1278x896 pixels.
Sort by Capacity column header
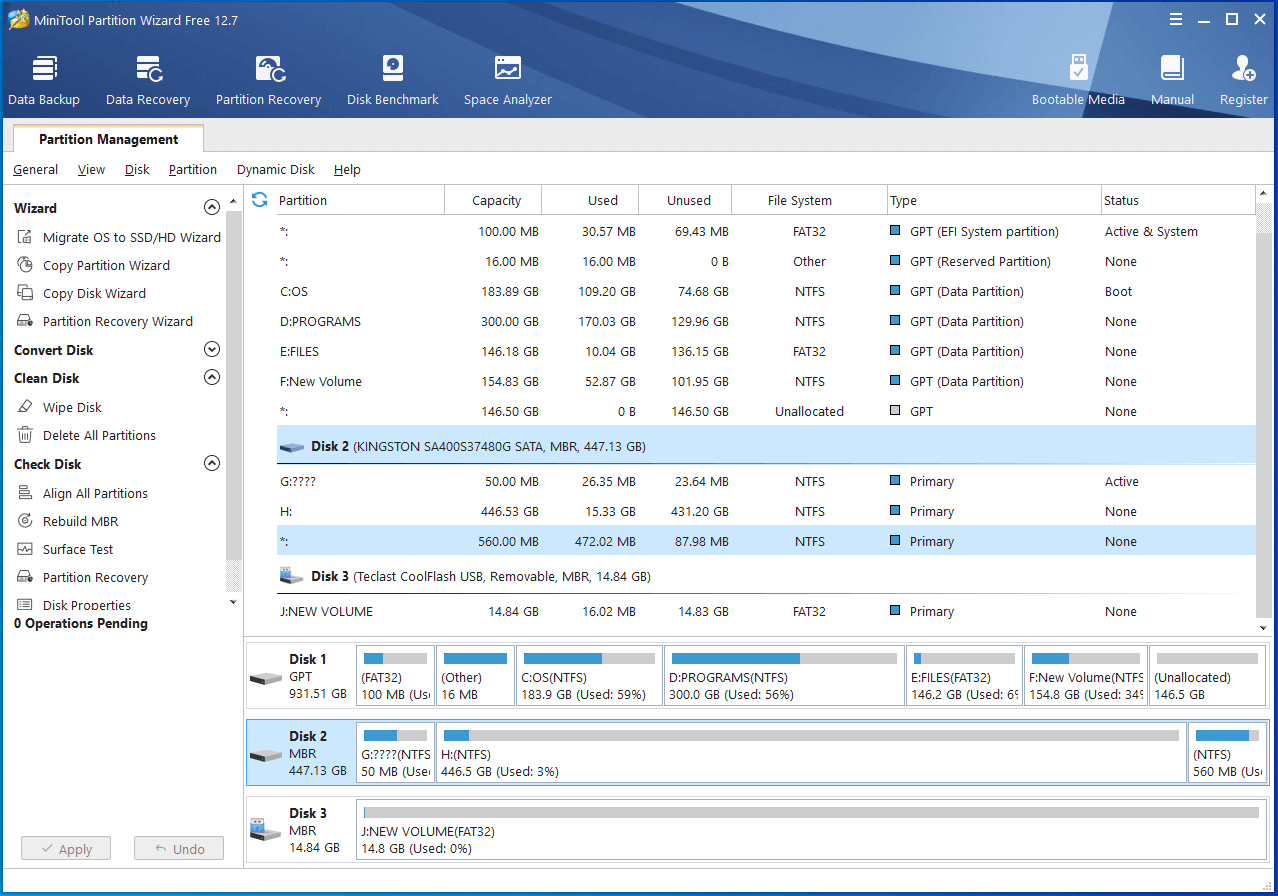point(493,200)
